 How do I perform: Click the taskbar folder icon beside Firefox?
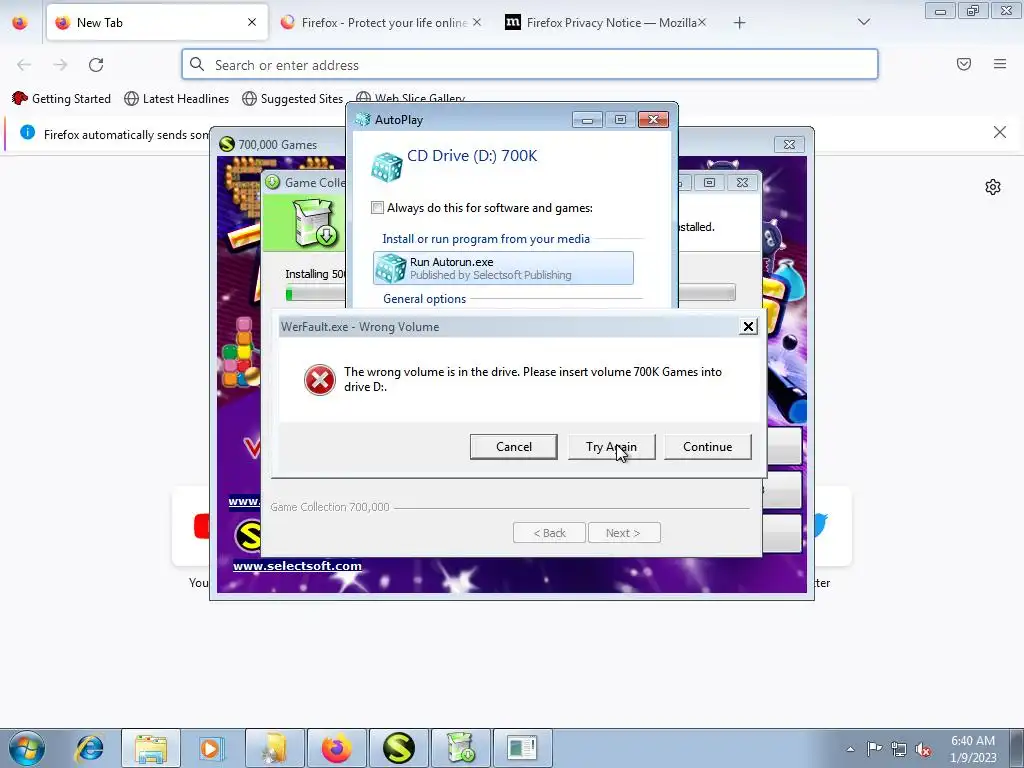pyautogui.click(x=274, y=748)
